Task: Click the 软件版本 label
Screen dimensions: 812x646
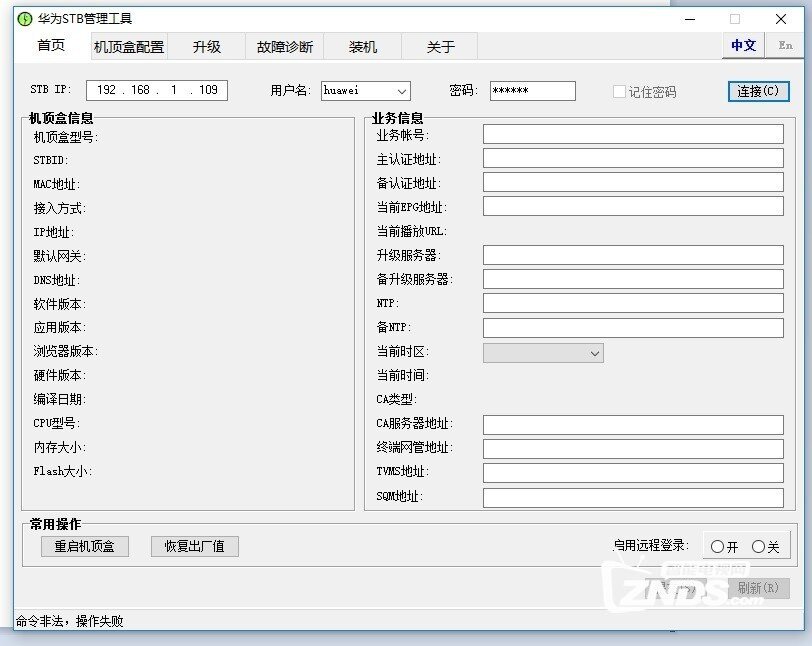Action: point(60,304)
